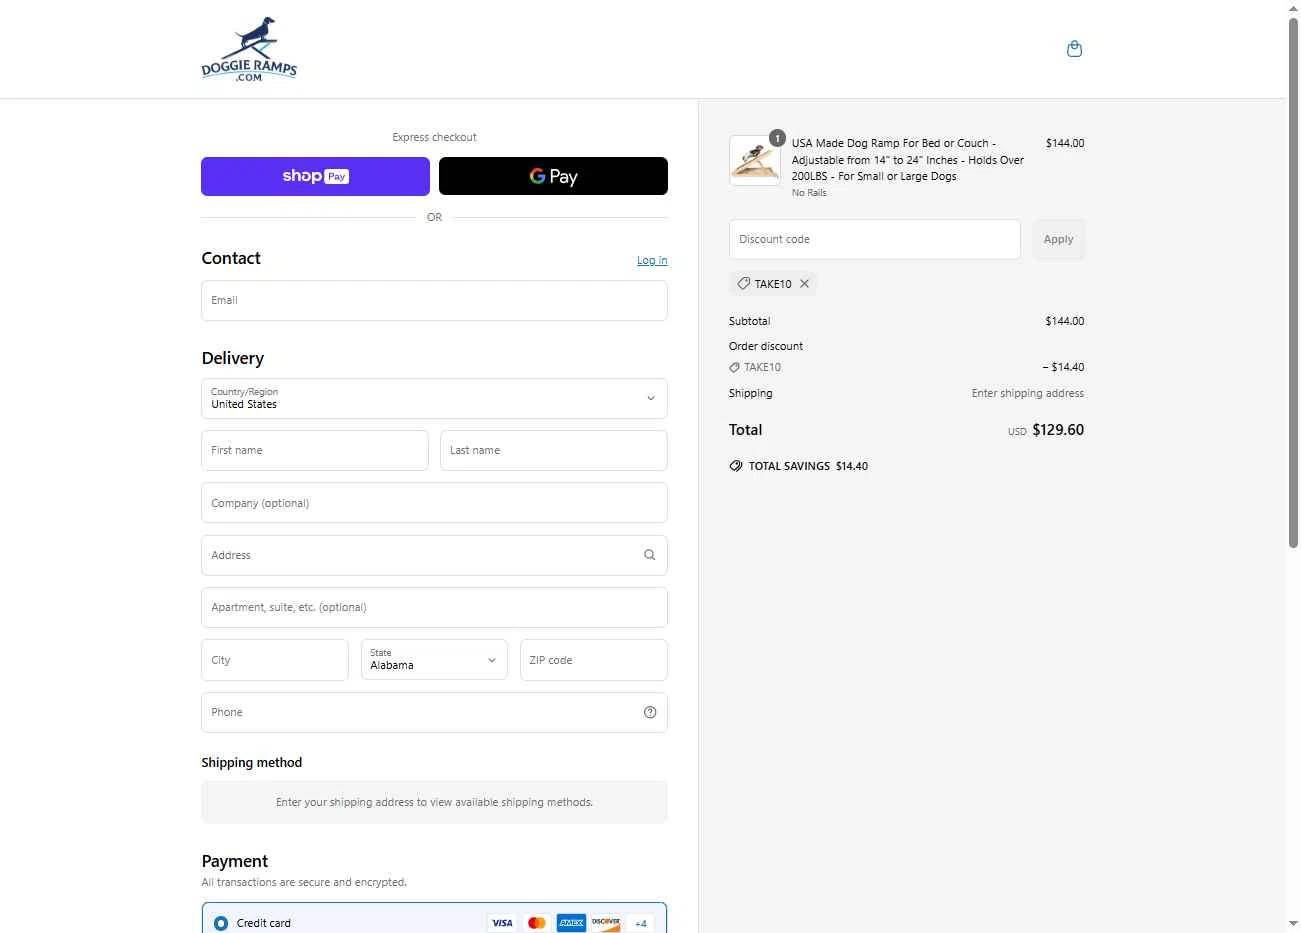The image size is (1301, 933).
Task: Focus the Phone field
Action: tap(434, 712)
